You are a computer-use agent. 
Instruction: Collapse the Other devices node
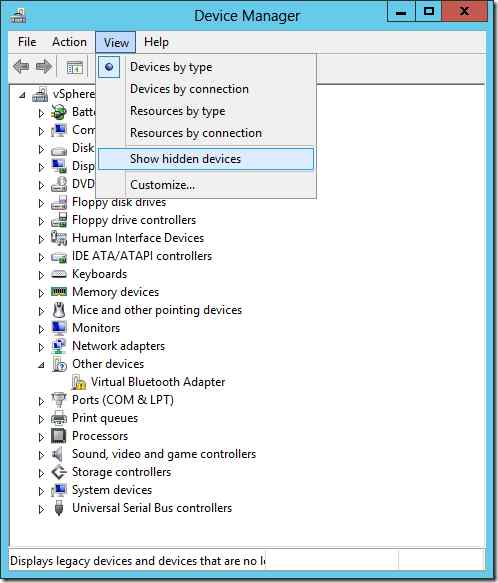pyautogui.click(x=41, y=365)
